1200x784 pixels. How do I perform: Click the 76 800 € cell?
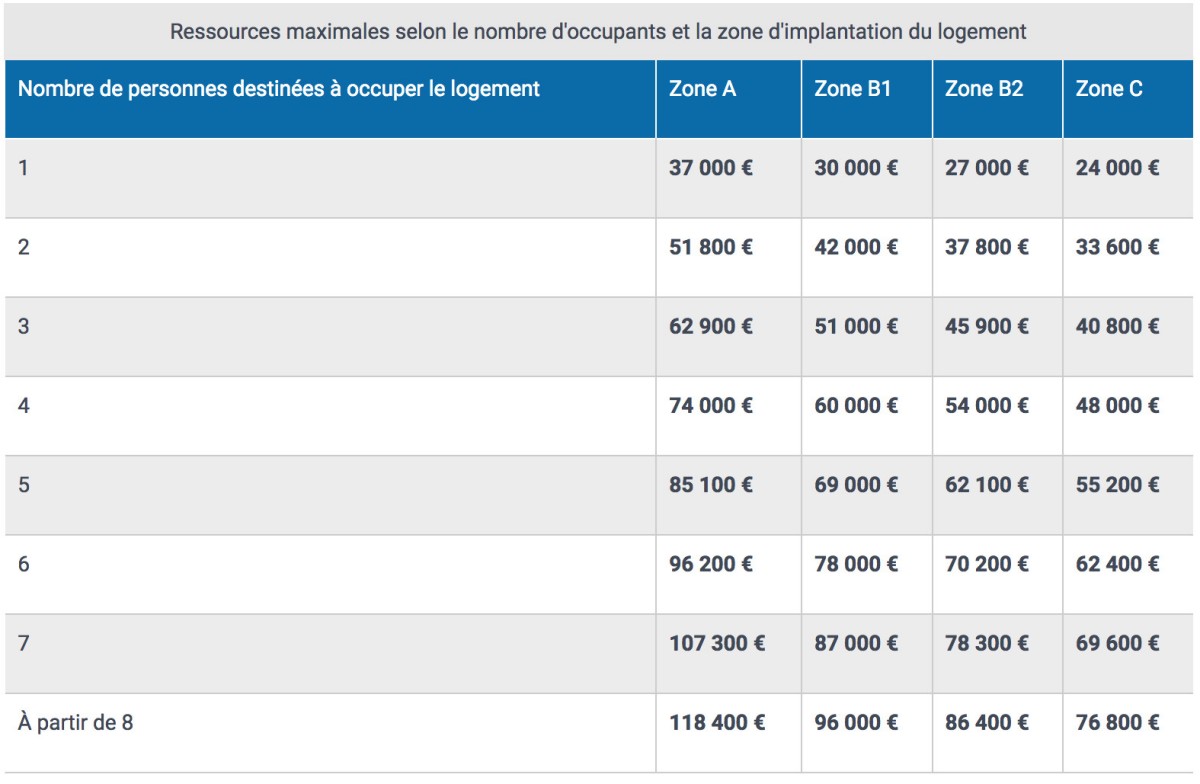tap(1117, 722)
